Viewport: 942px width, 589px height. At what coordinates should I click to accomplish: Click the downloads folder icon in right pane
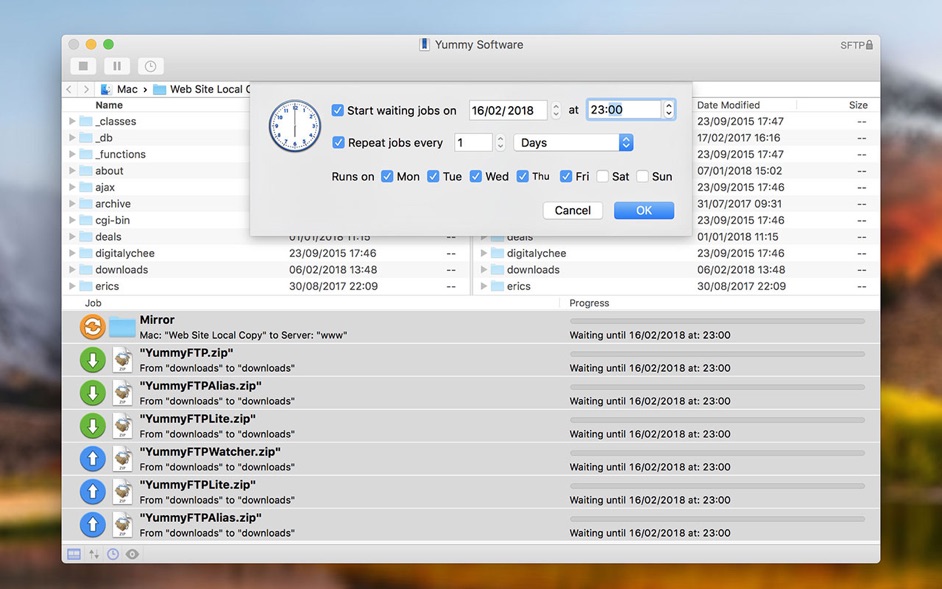coord(497,270)
